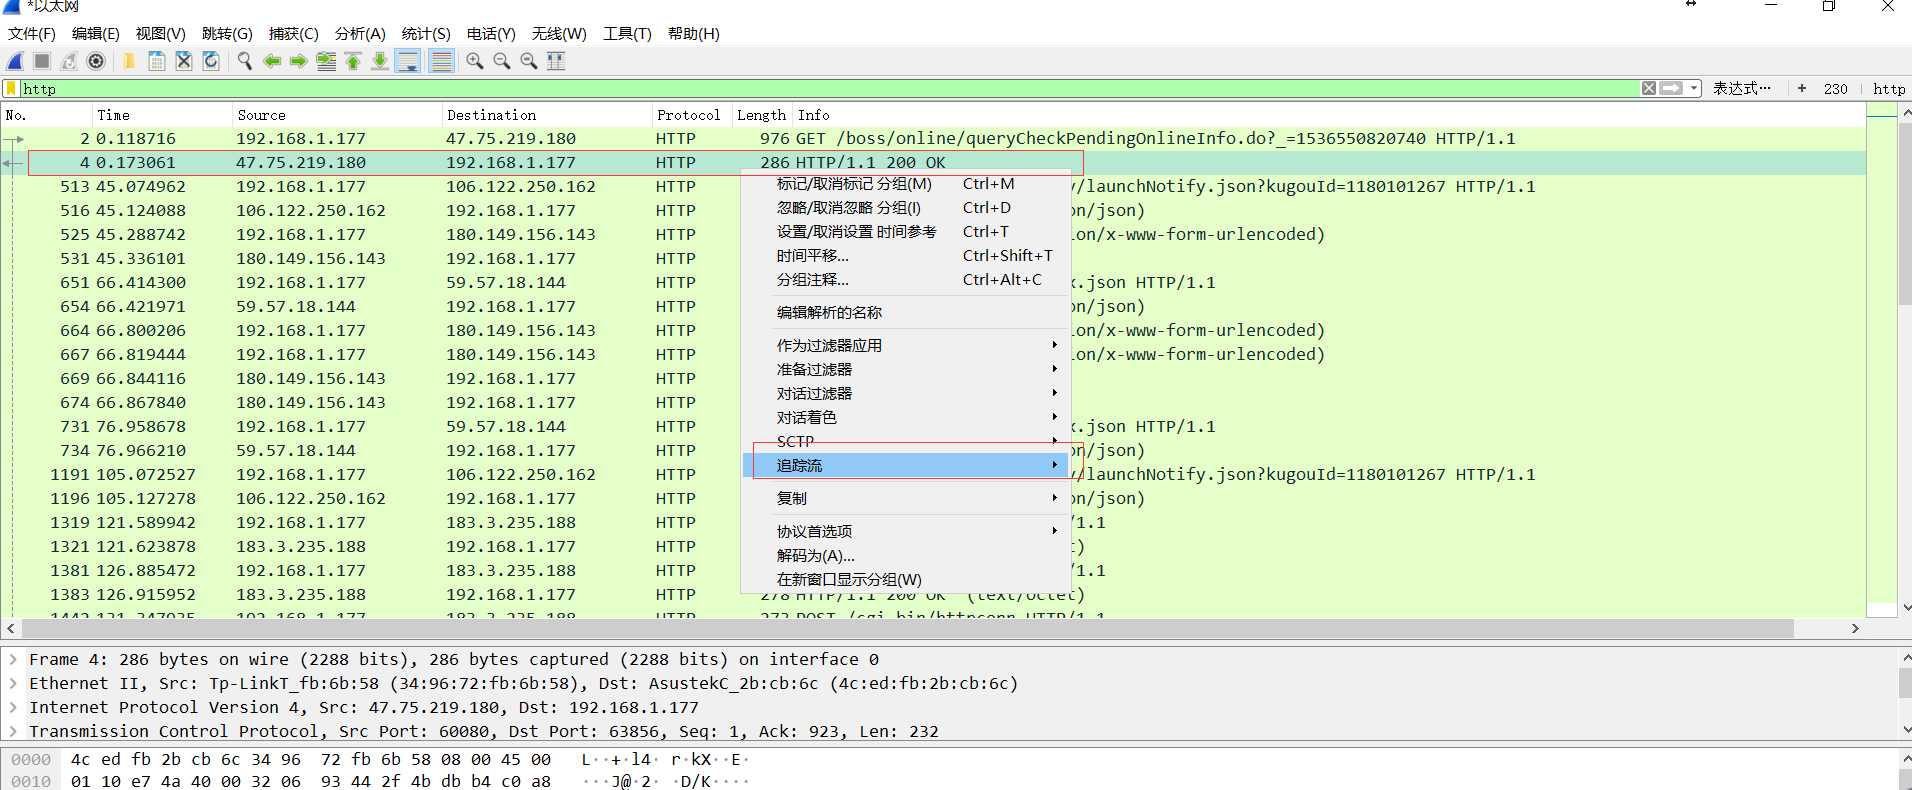
Task: Open a capture file via folder icon
Action: pos(129,61)
